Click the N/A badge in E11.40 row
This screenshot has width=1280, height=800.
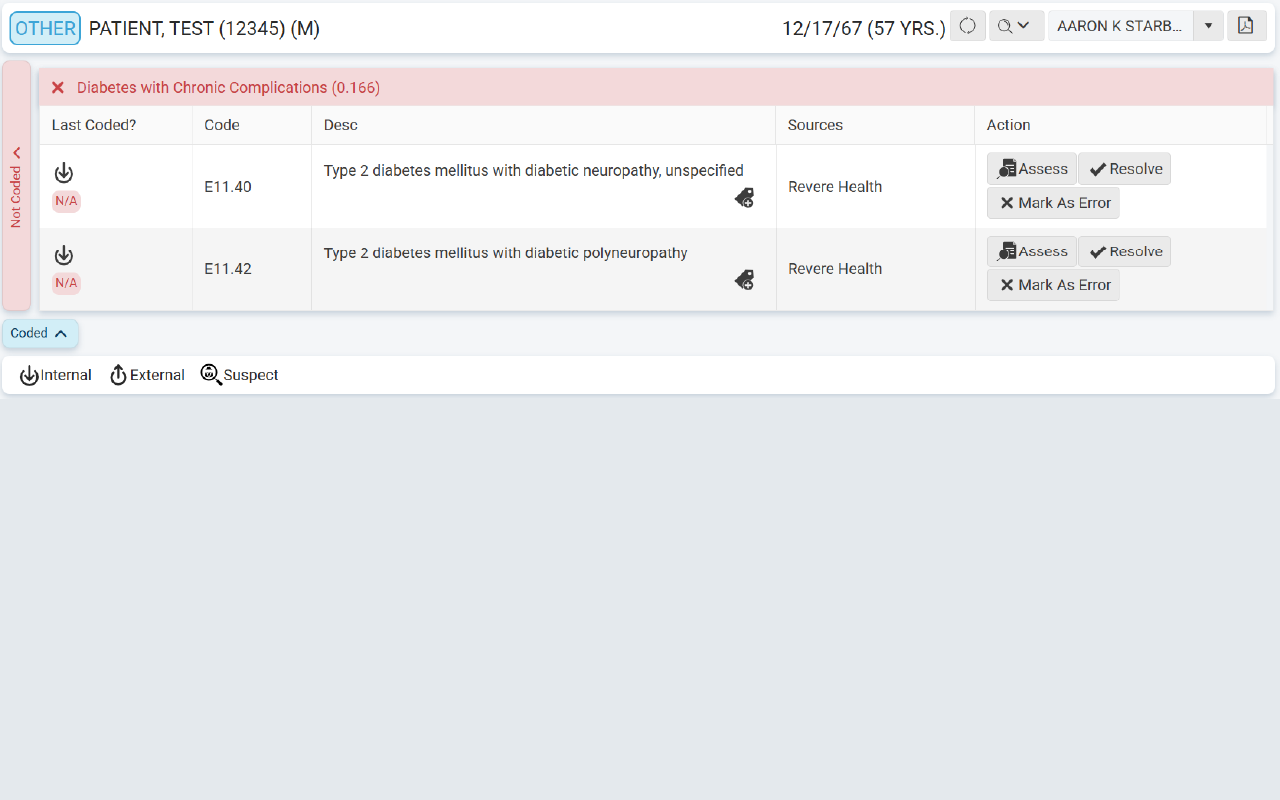(66, 201)
